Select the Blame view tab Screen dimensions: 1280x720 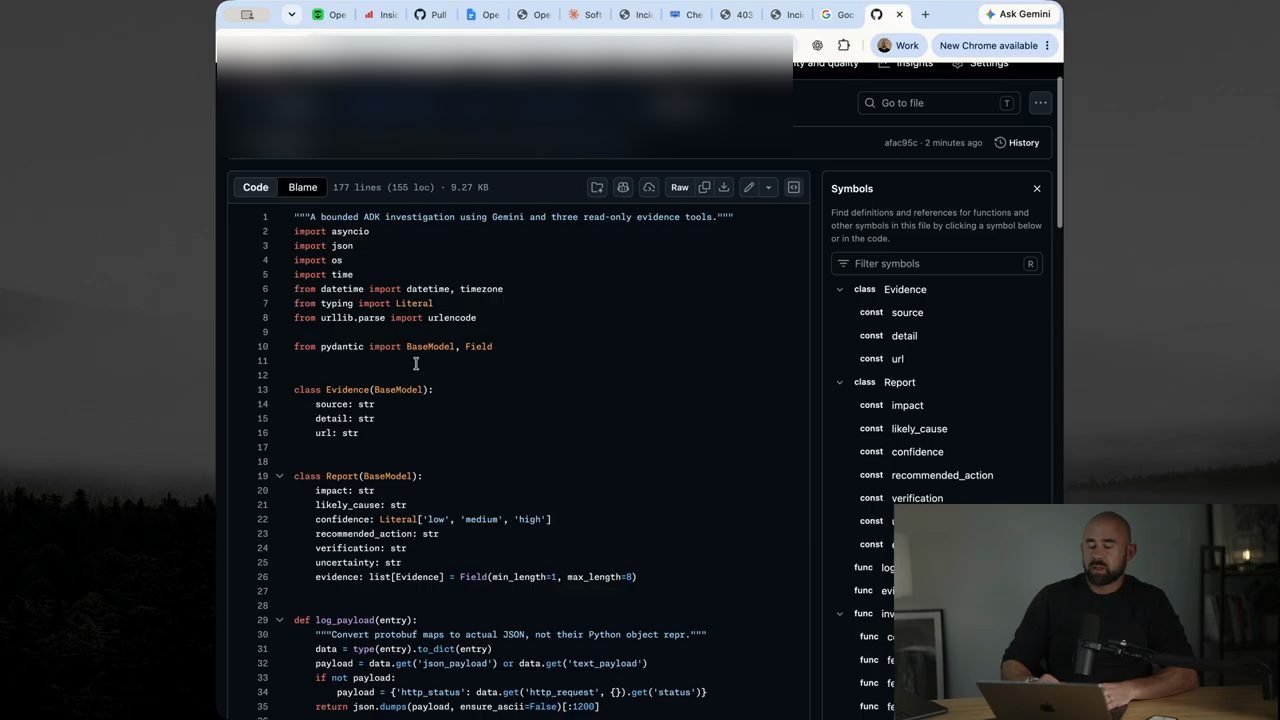point(303,187)
